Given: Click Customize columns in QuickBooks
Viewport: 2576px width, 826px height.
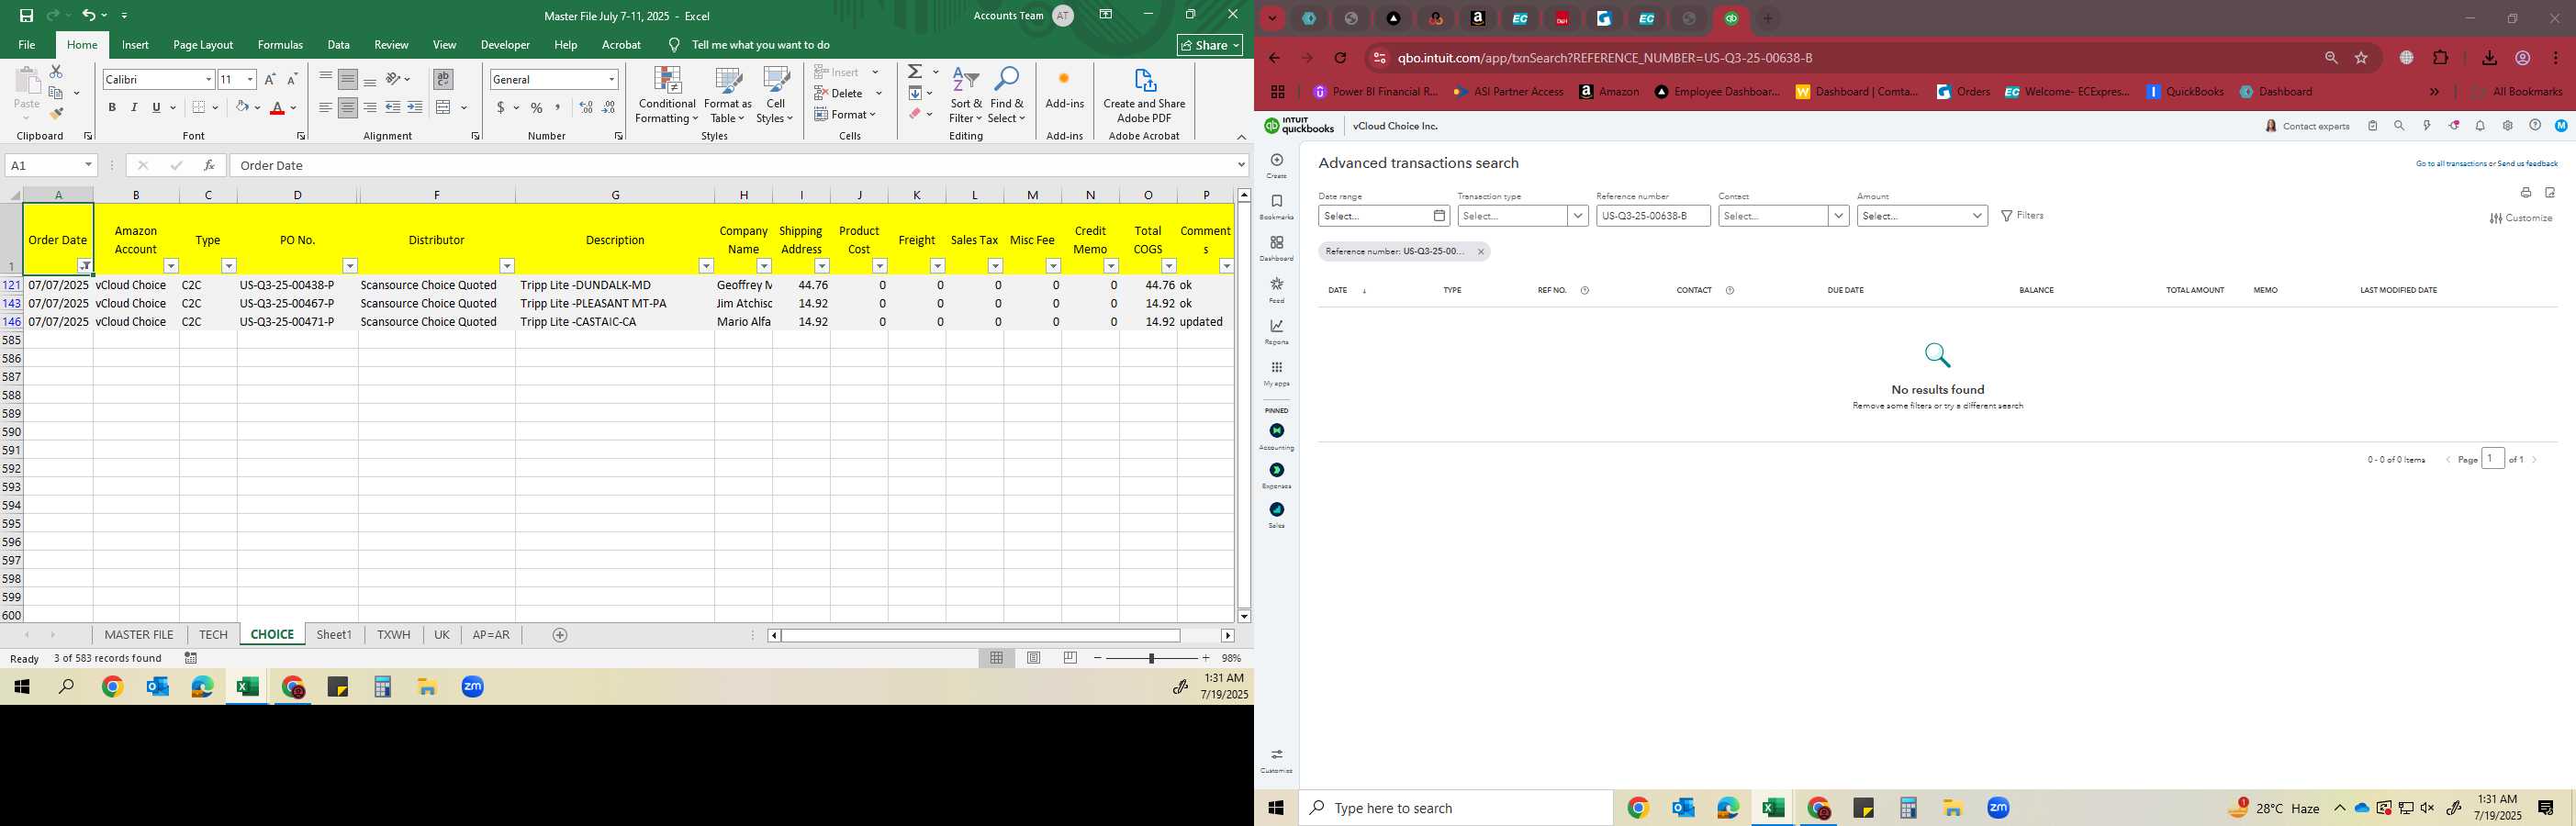Looking at the screenshot, I should tap(2520, 218).
